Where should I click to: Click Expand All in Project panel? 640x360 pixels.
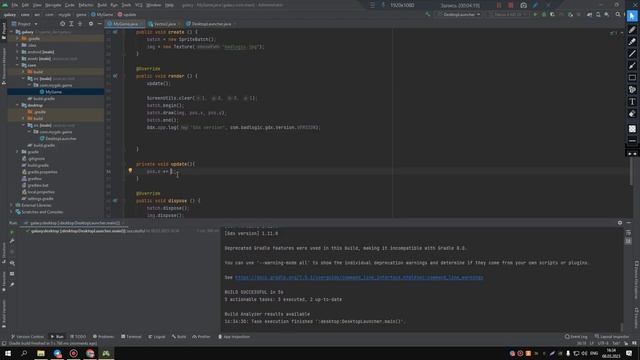[x=71, y=24]
